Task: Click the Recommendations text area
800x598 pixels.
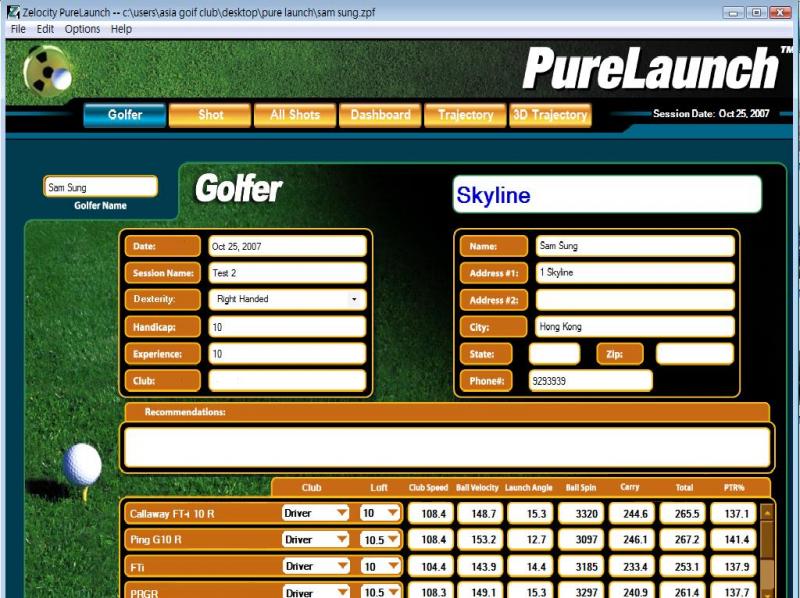Action: [x=445, y=448]
